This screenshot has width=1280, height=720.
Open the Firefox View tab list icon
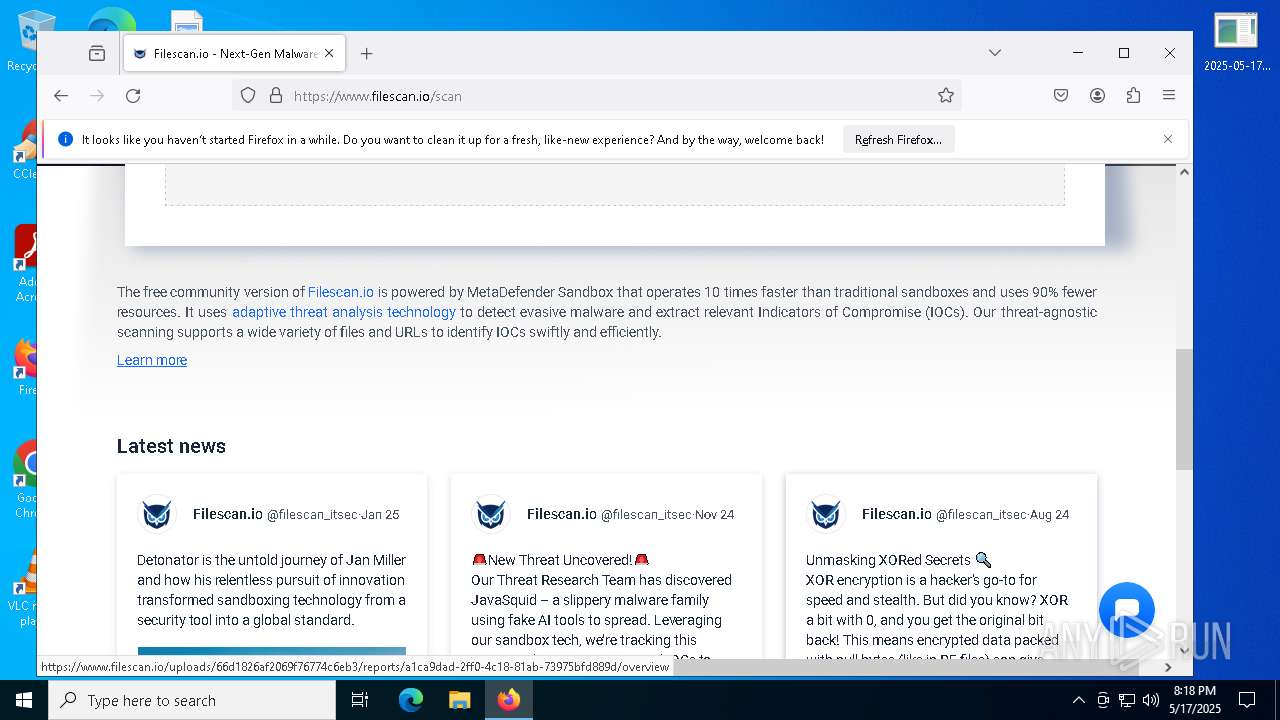tap(97, 54)
